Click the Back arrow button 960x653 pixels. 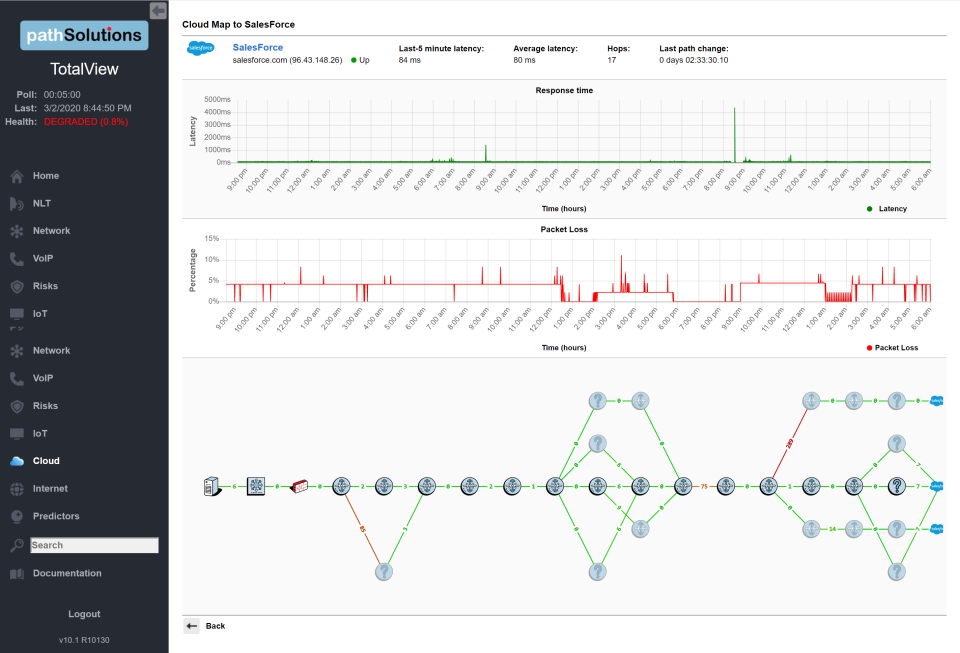[192, 626]
